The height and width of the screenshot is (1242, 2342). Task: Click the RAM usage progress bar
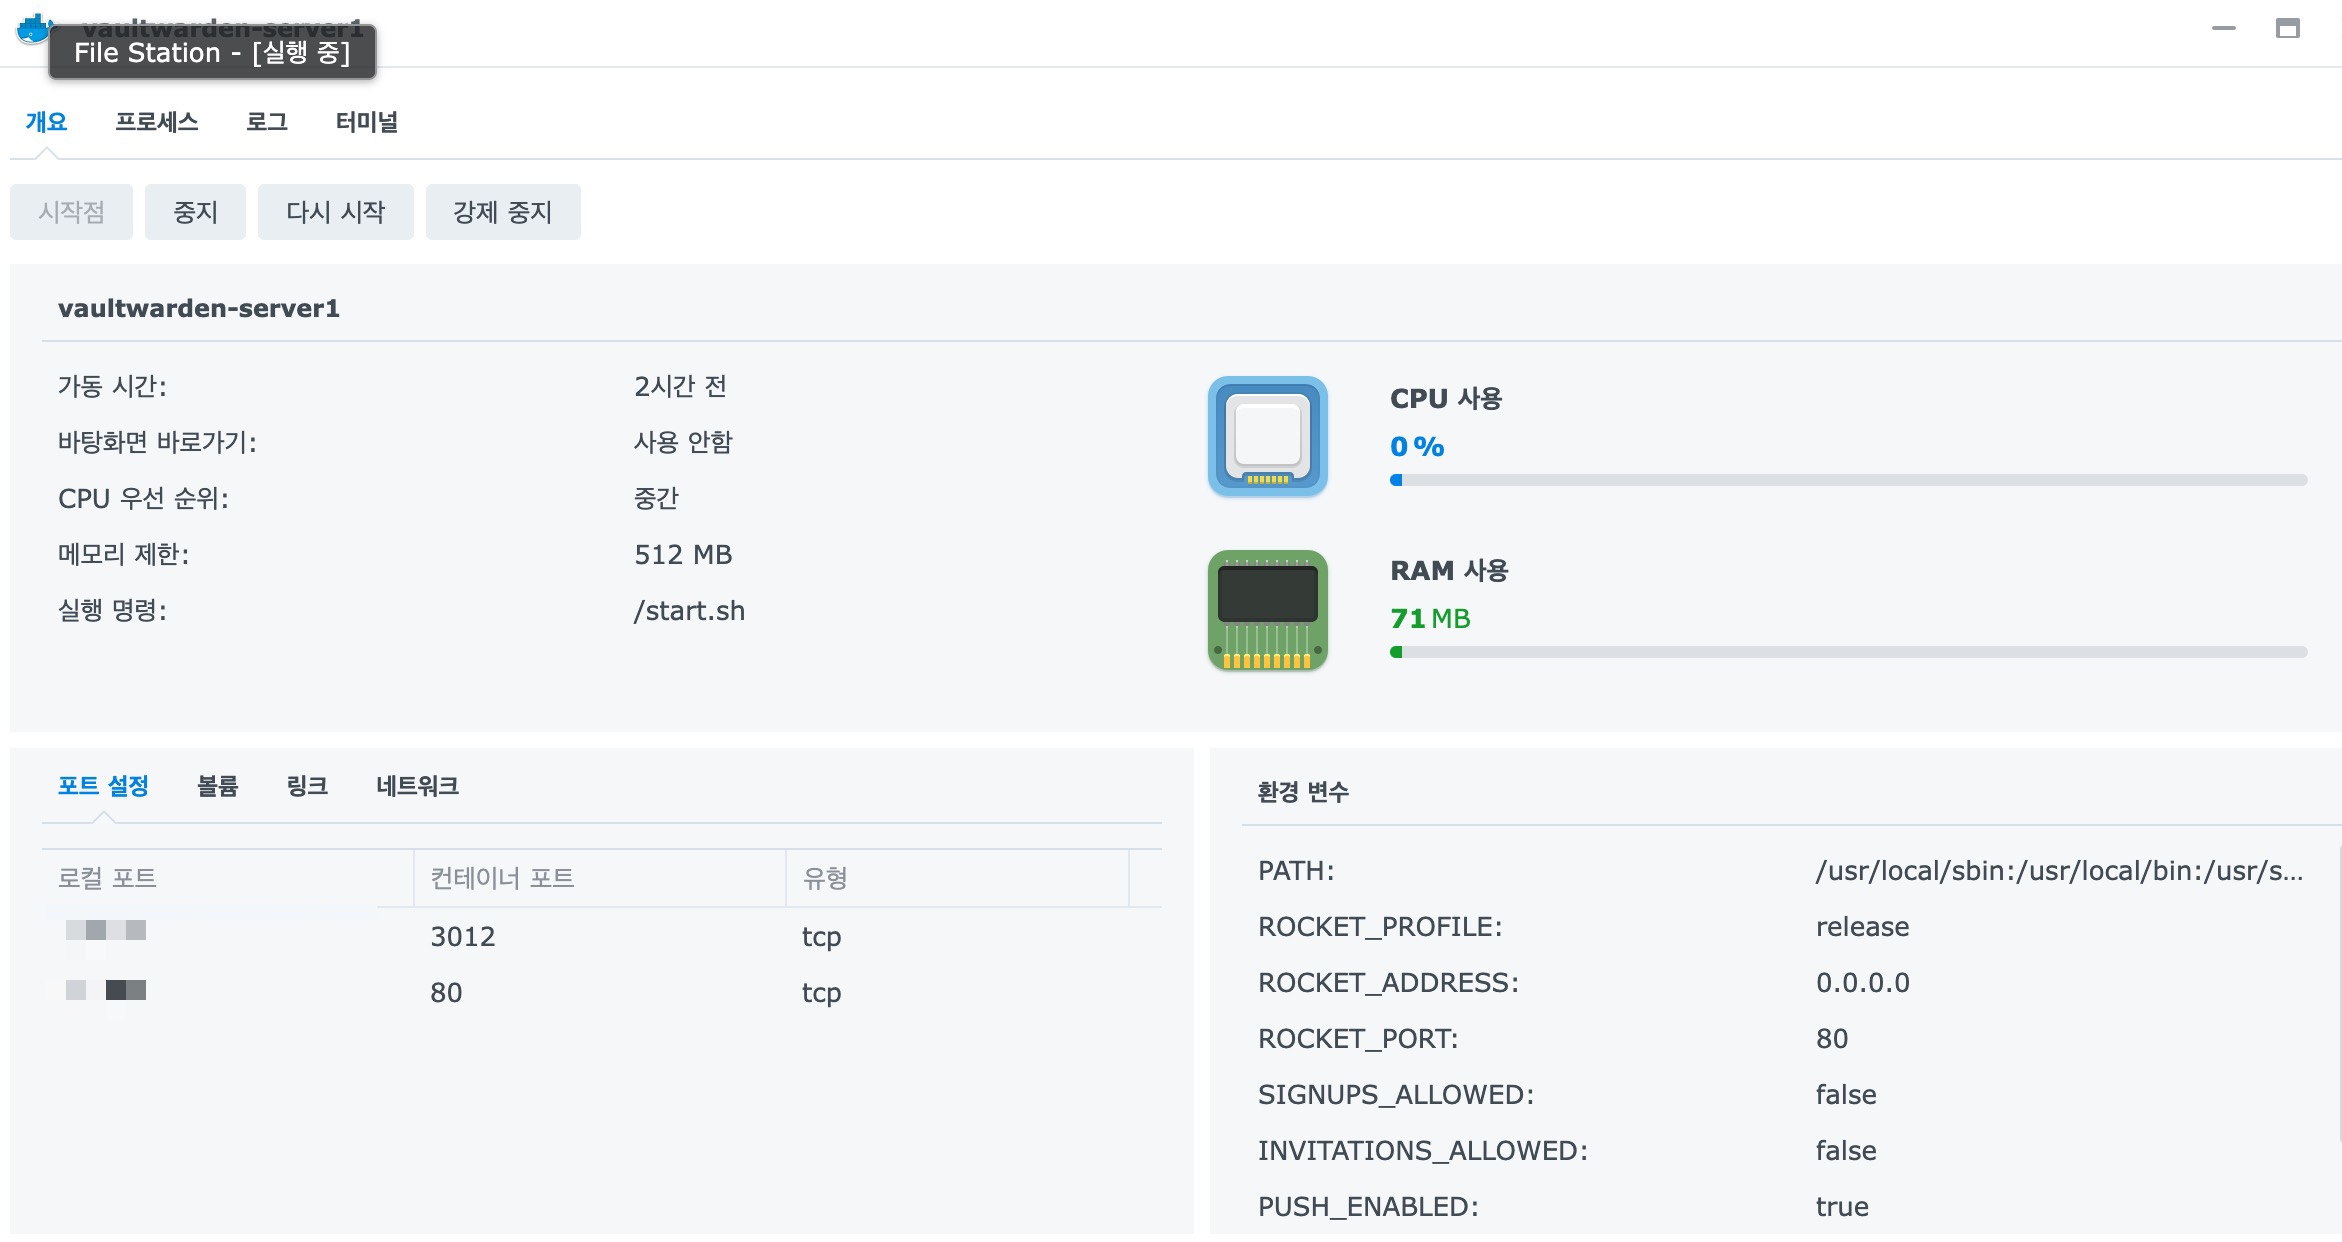[1848, 652]
